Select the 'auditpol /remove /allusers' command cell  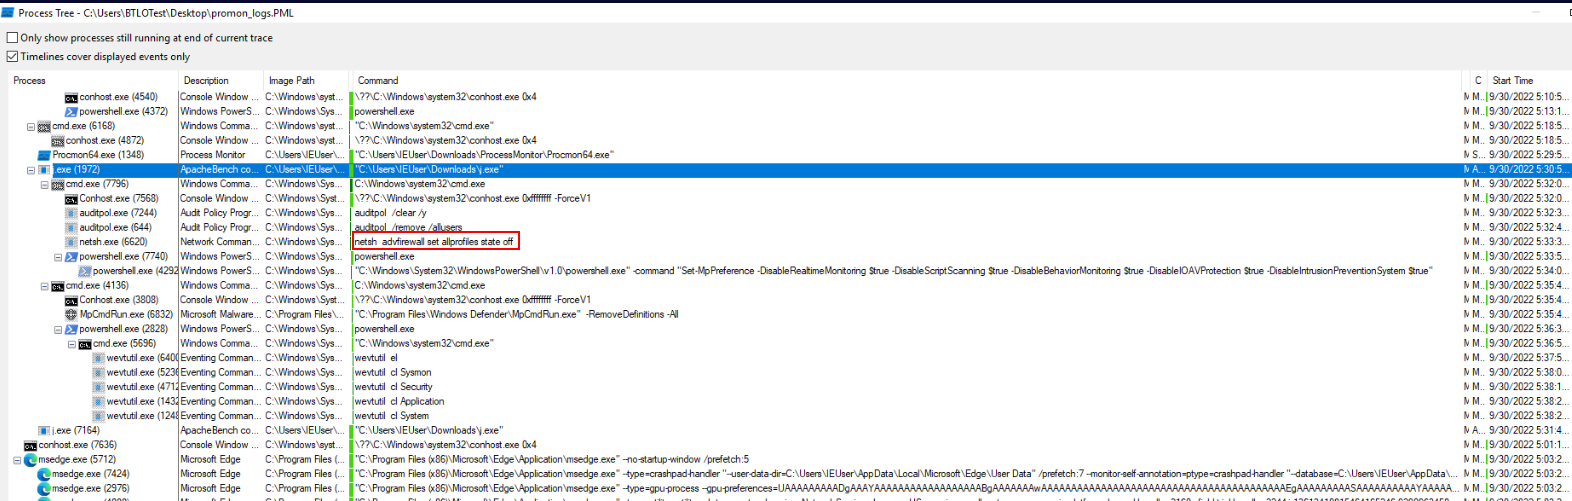click(409, 228)
